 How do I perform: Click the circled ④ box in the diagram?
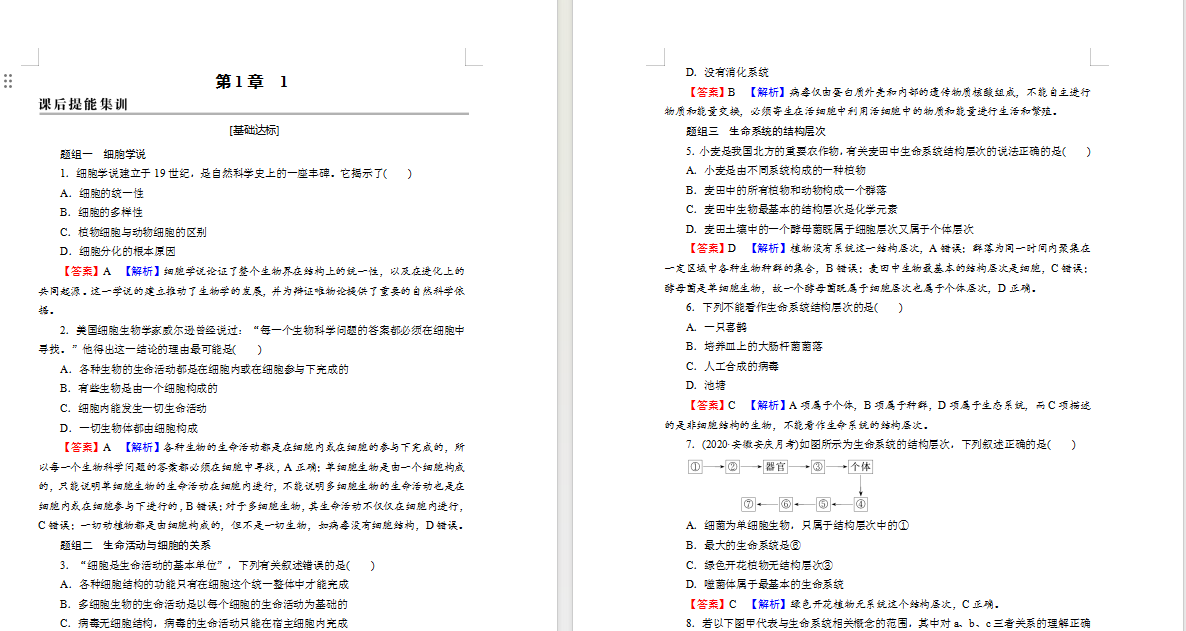860,503
